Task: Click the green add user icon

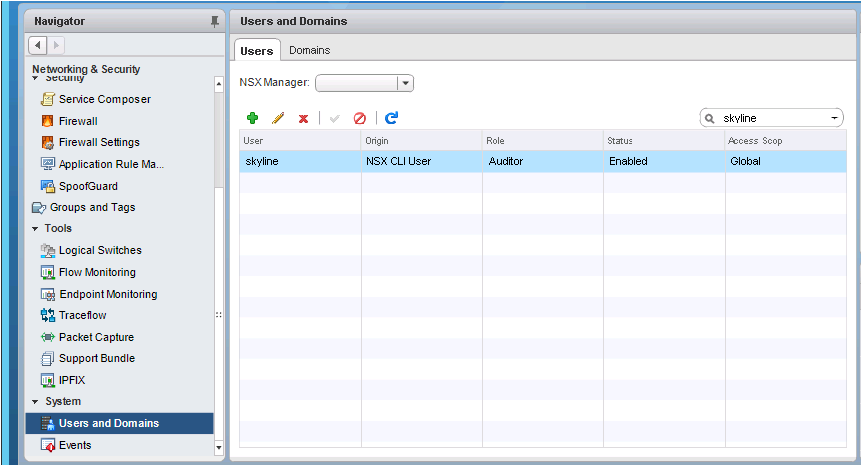Action: pyautogui.click(x=252, y=118)
